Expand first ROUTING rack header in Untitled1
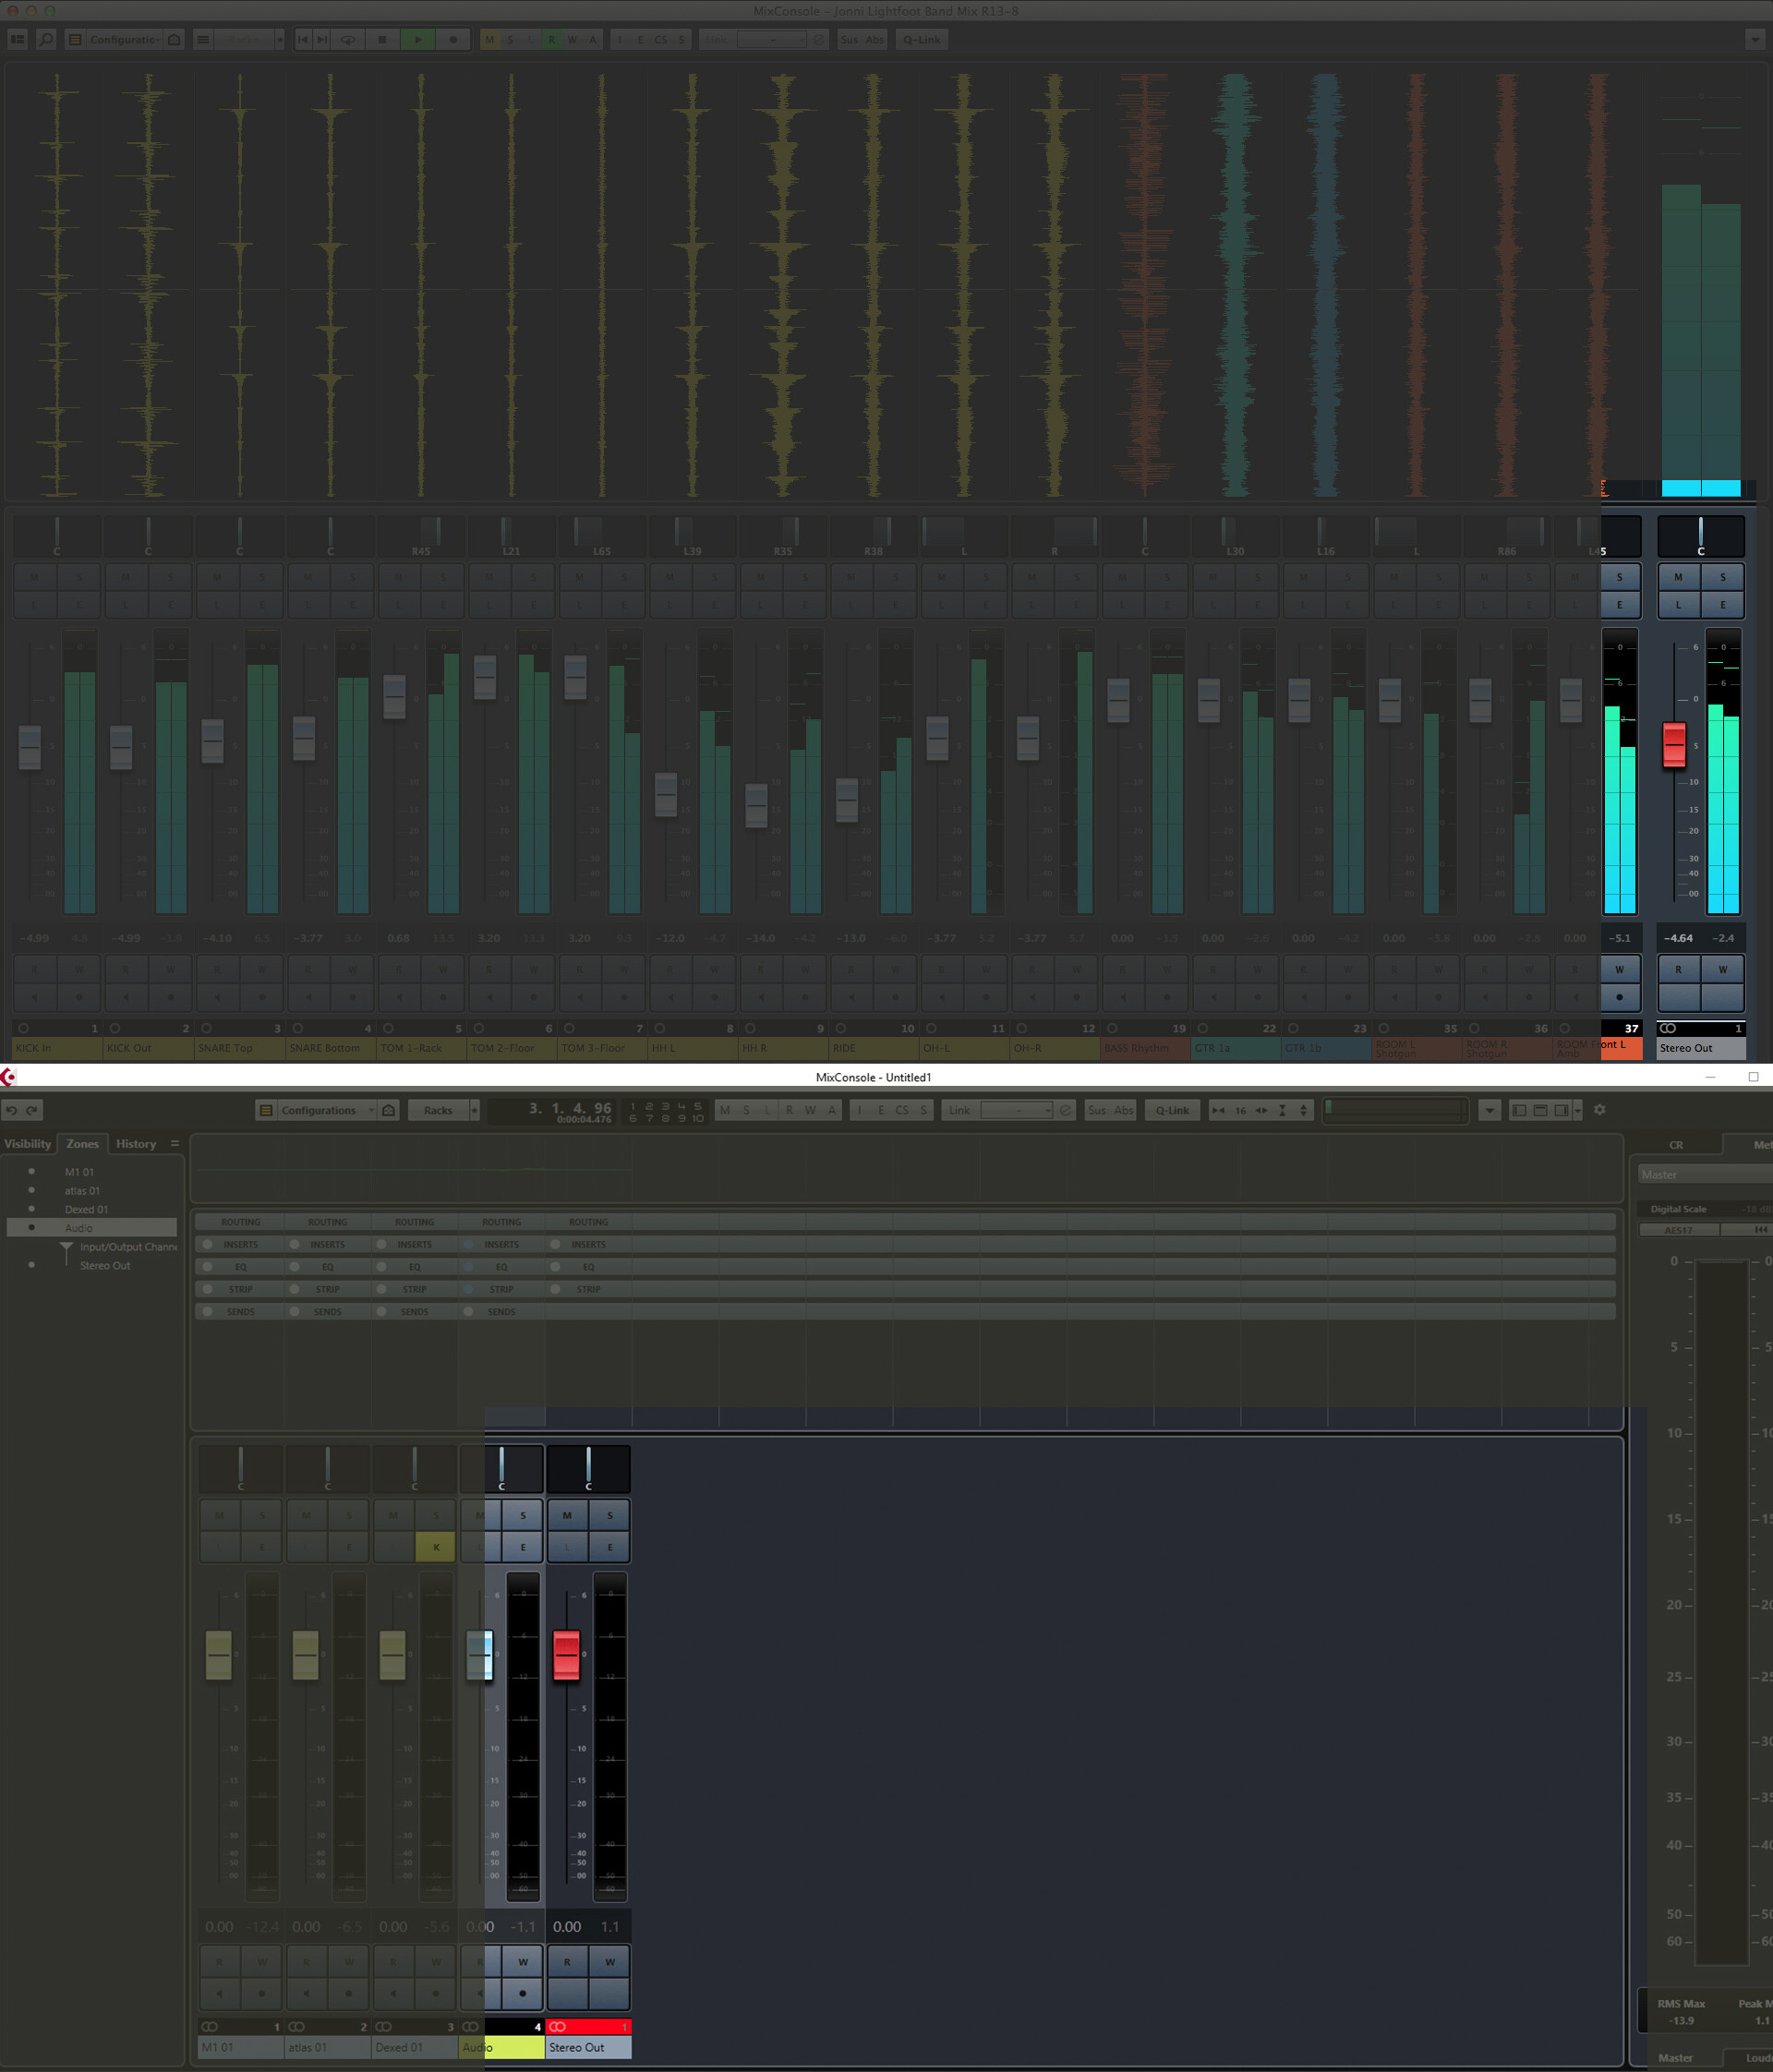 point(240,1222)
